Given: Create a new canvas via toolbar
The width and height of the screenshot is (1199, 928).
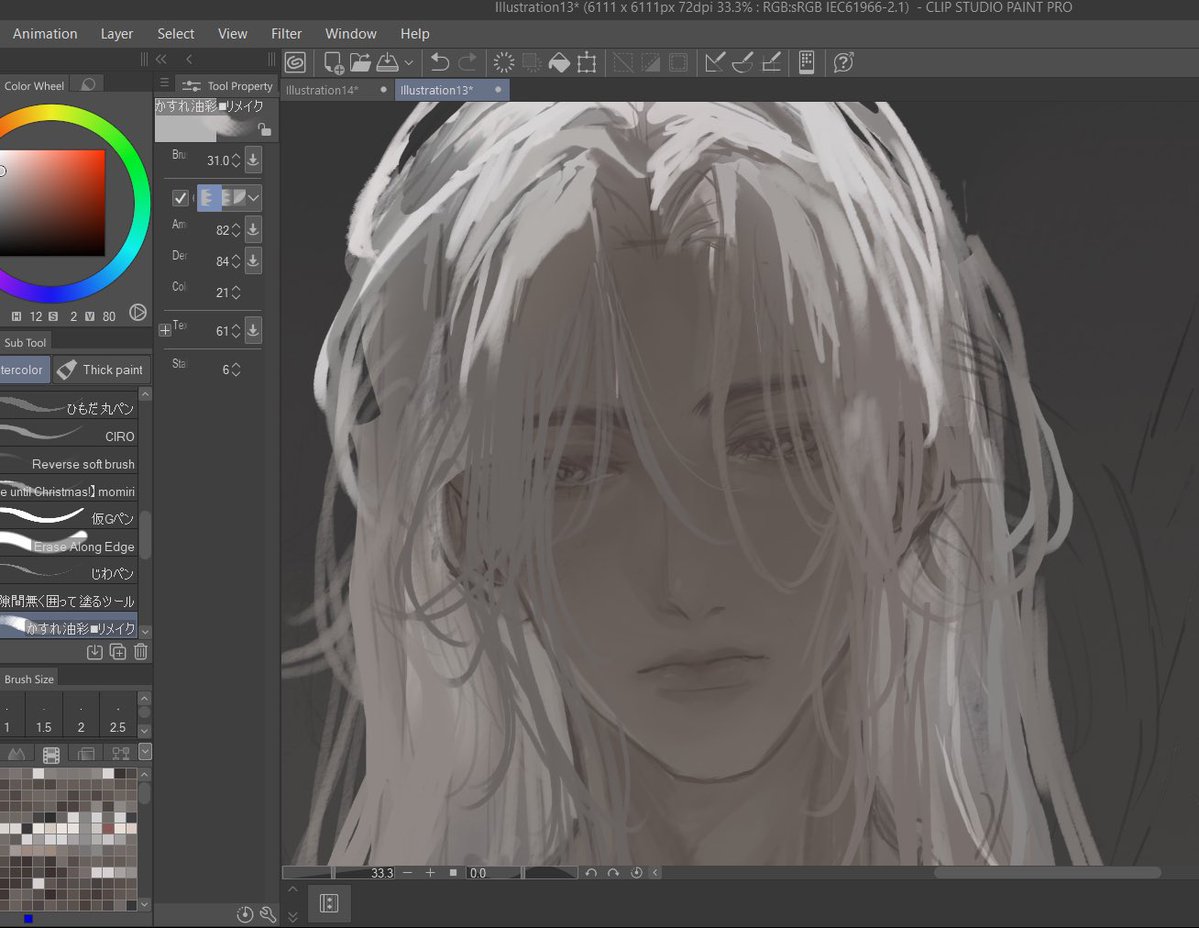Looking at the screenshot, I should click(333, 63).
